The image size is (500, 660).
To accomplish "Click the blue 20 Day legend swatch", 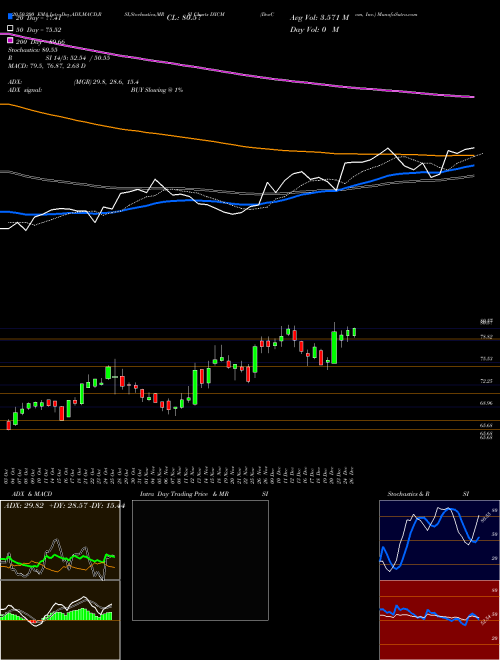I will 11,16.
